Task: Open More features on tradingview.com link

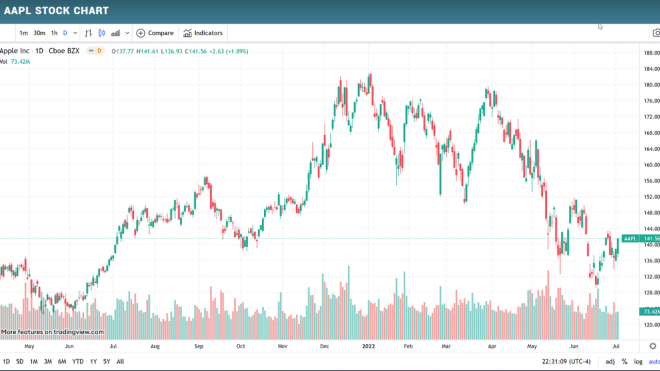Action: 52,332
